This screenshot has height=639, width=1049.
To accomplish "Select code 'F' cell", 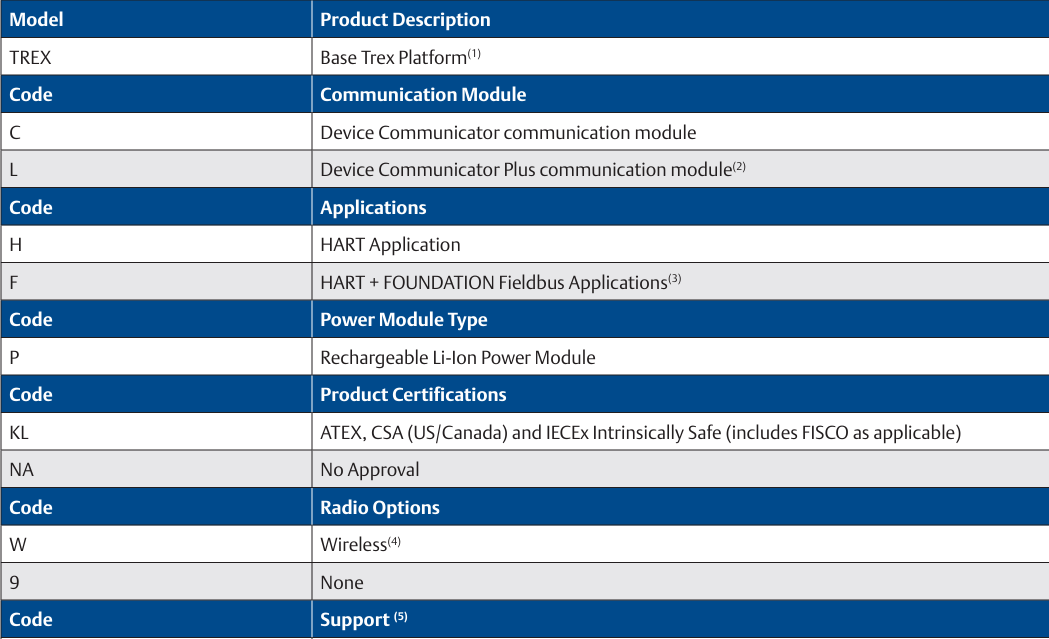I will 156,282.
